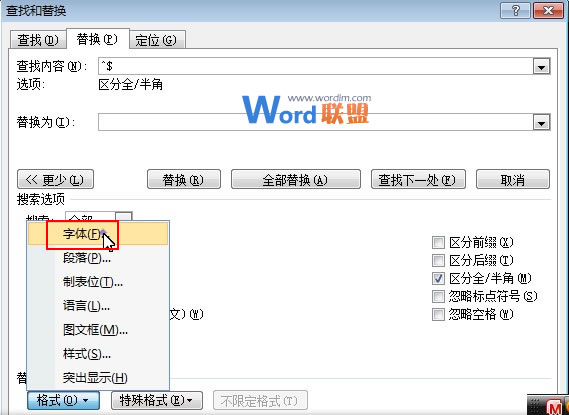The image size is (569, 415).
Task: Enable the 区分前缀(X) checkbox
Action: click(438, 242)
